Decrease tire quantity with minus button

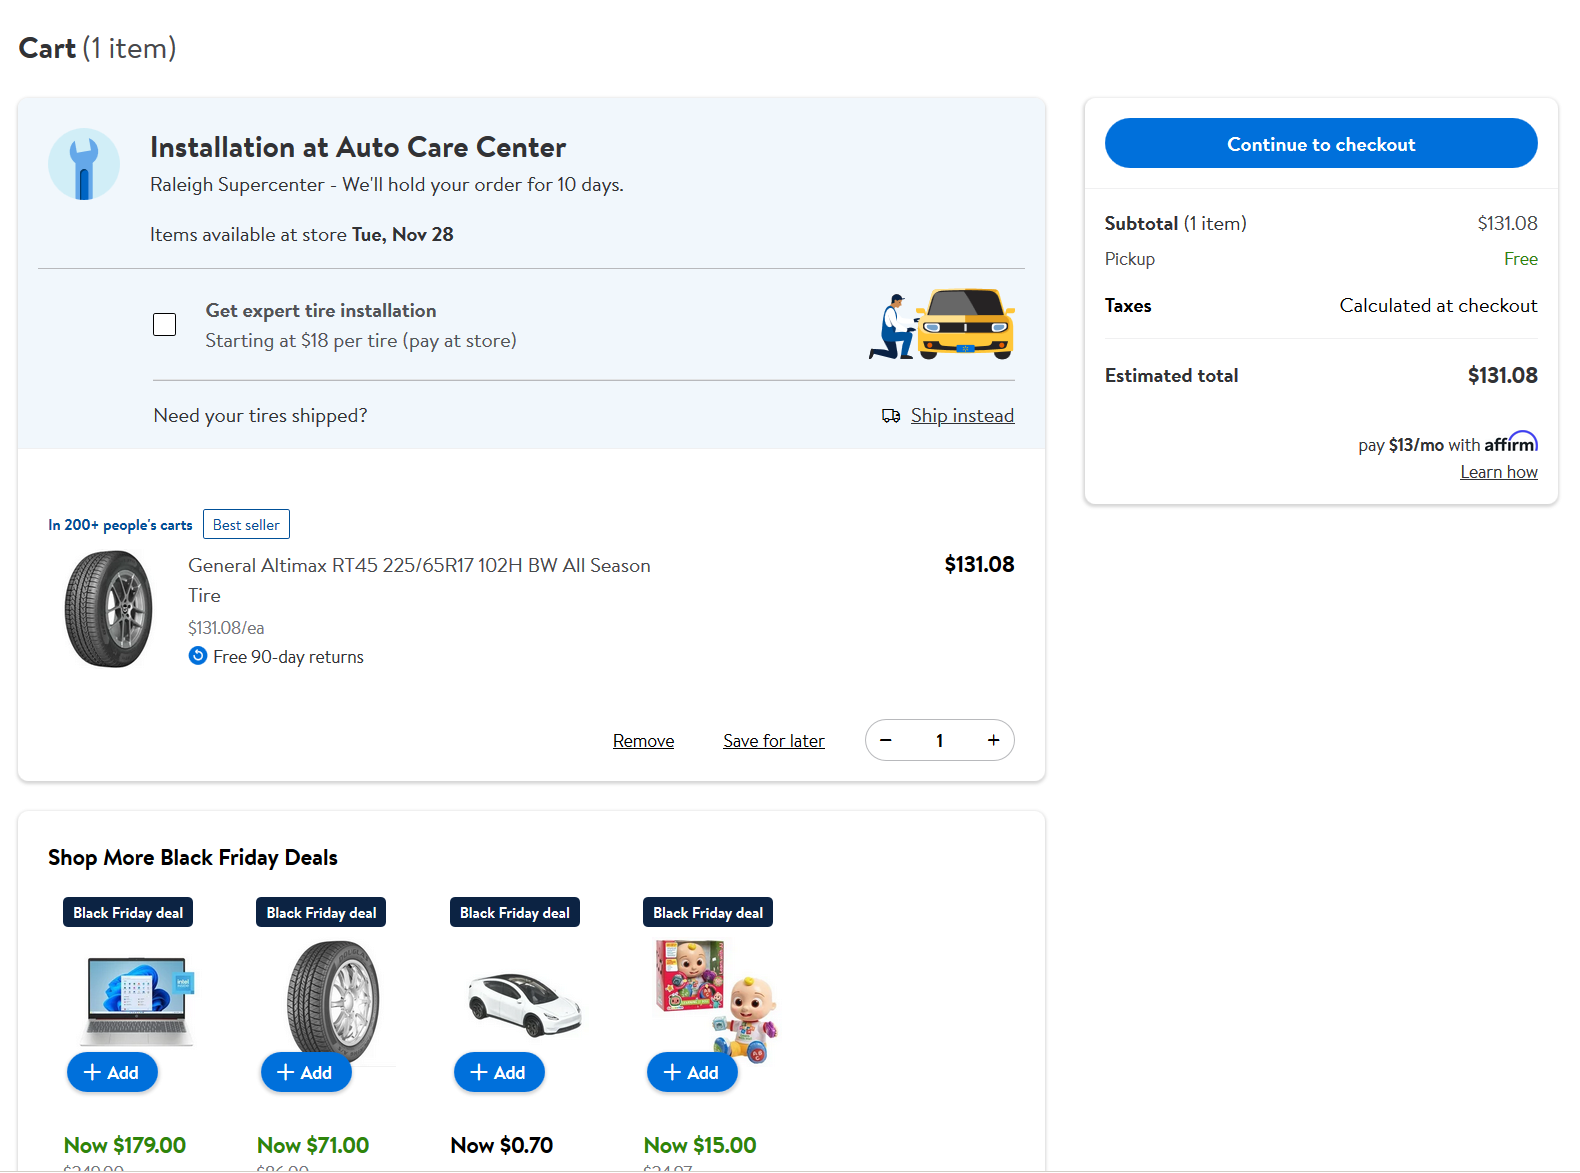(x=886, y=740)
